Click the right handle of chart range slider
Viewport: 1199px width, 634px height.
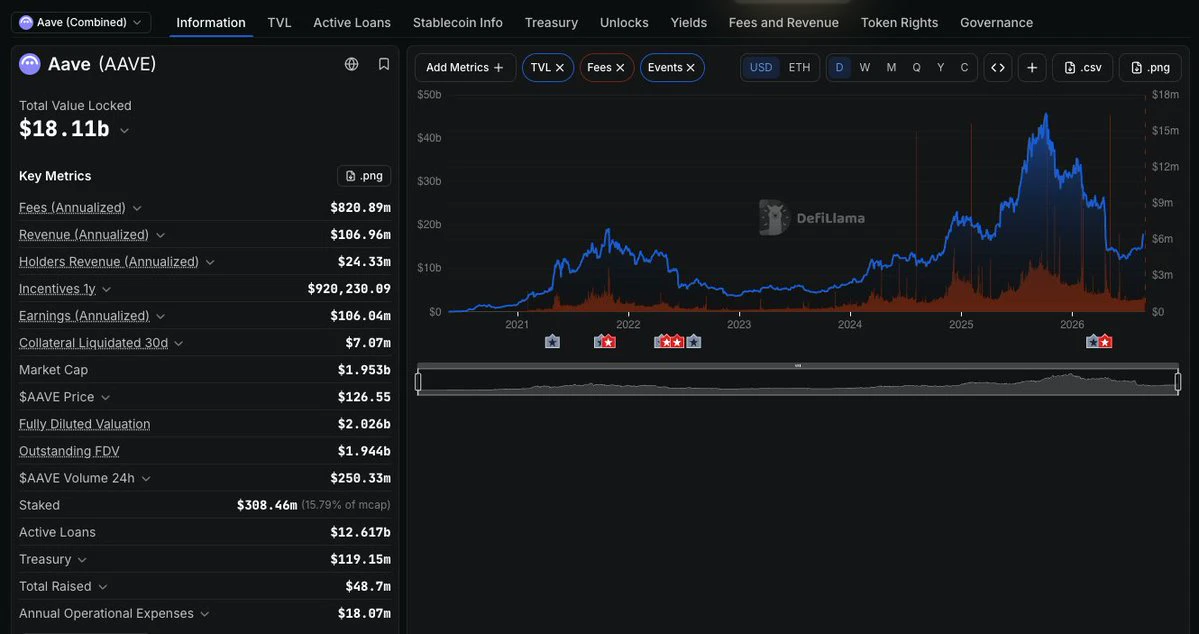coord(1178,381)
